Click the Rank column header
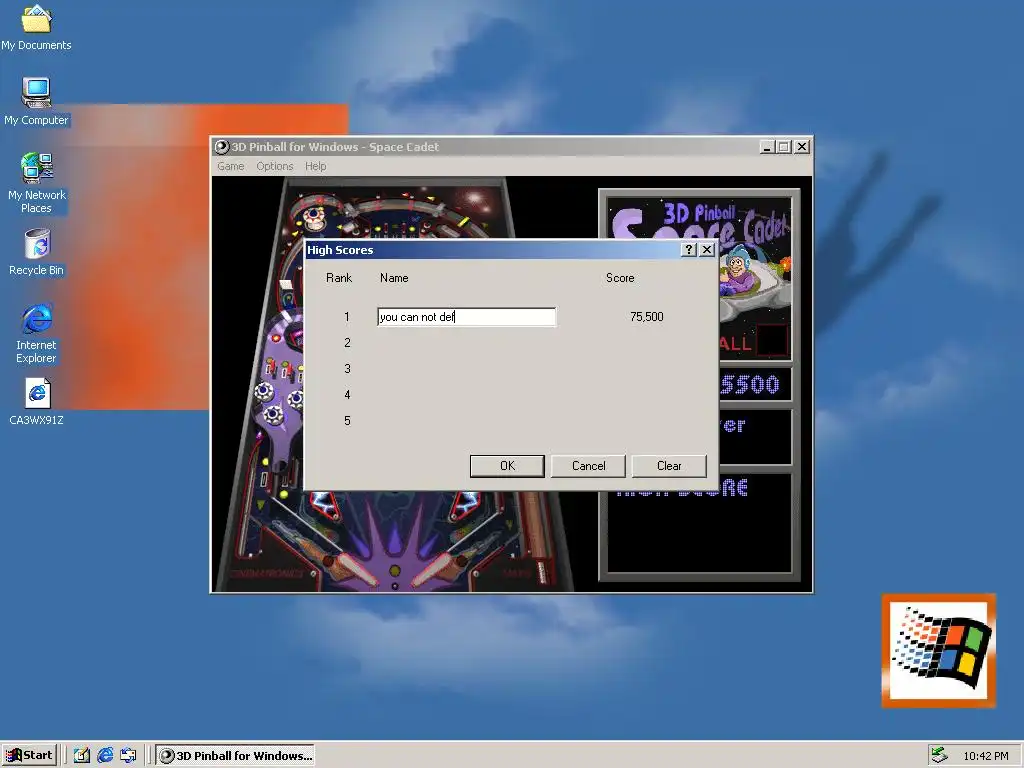 coord(339,278)
